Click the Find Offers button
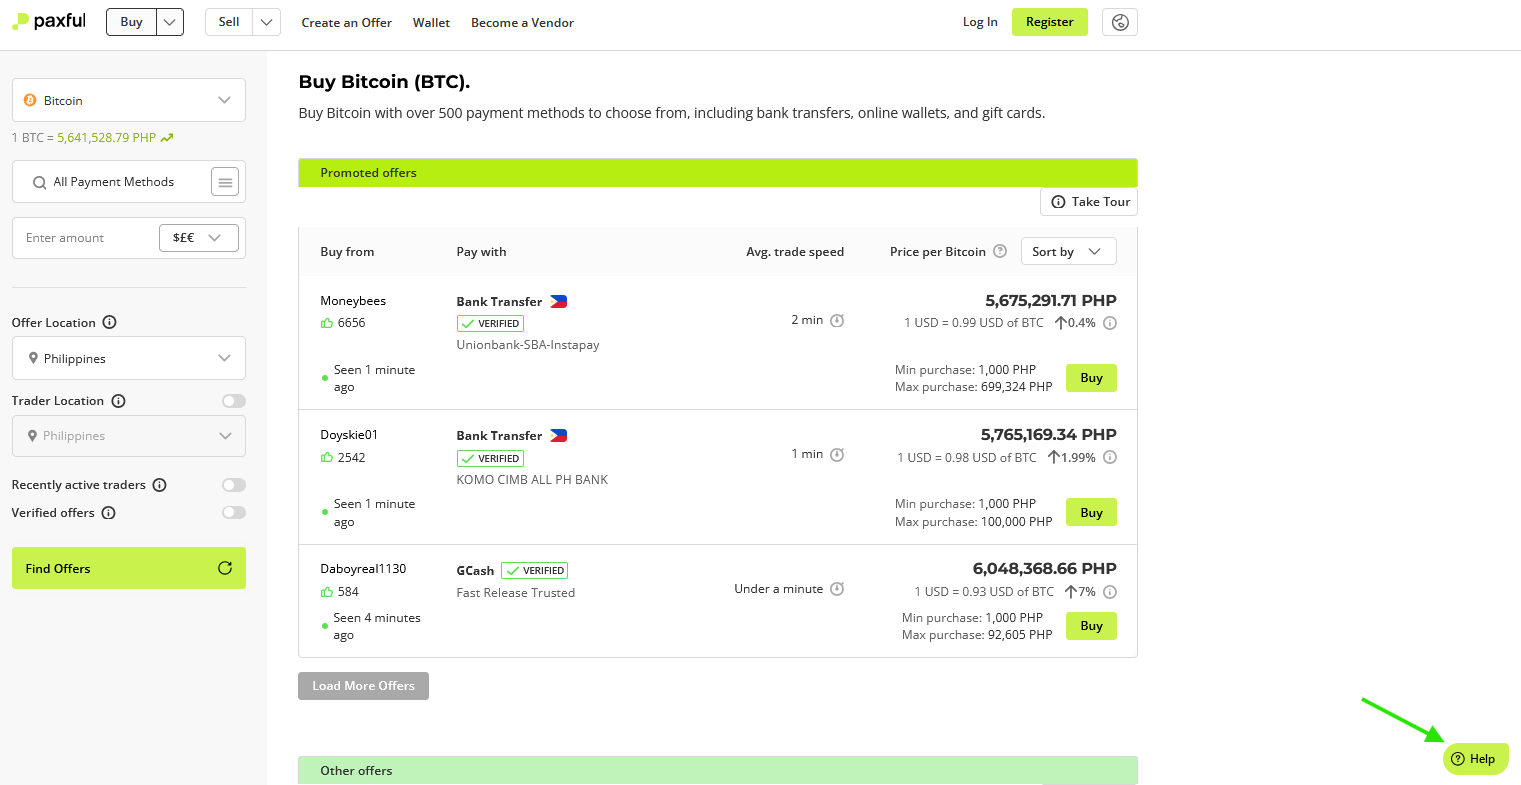Screen dimensions: 1521x785 (x=129, y=568)
